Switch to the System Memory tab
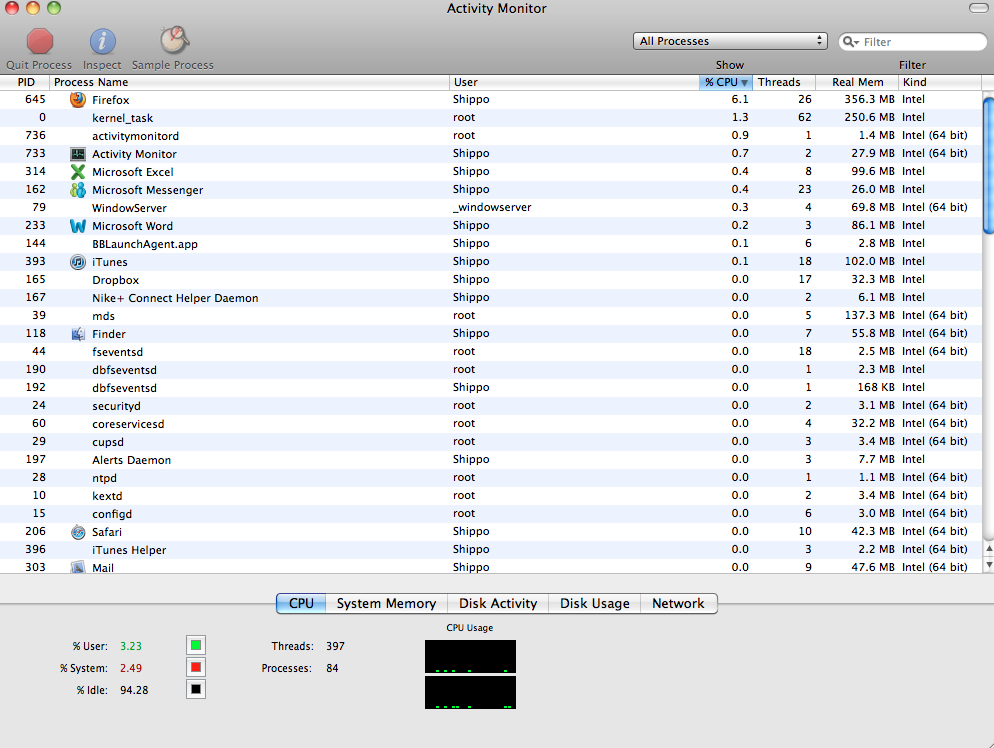 [x=386, y=603]
